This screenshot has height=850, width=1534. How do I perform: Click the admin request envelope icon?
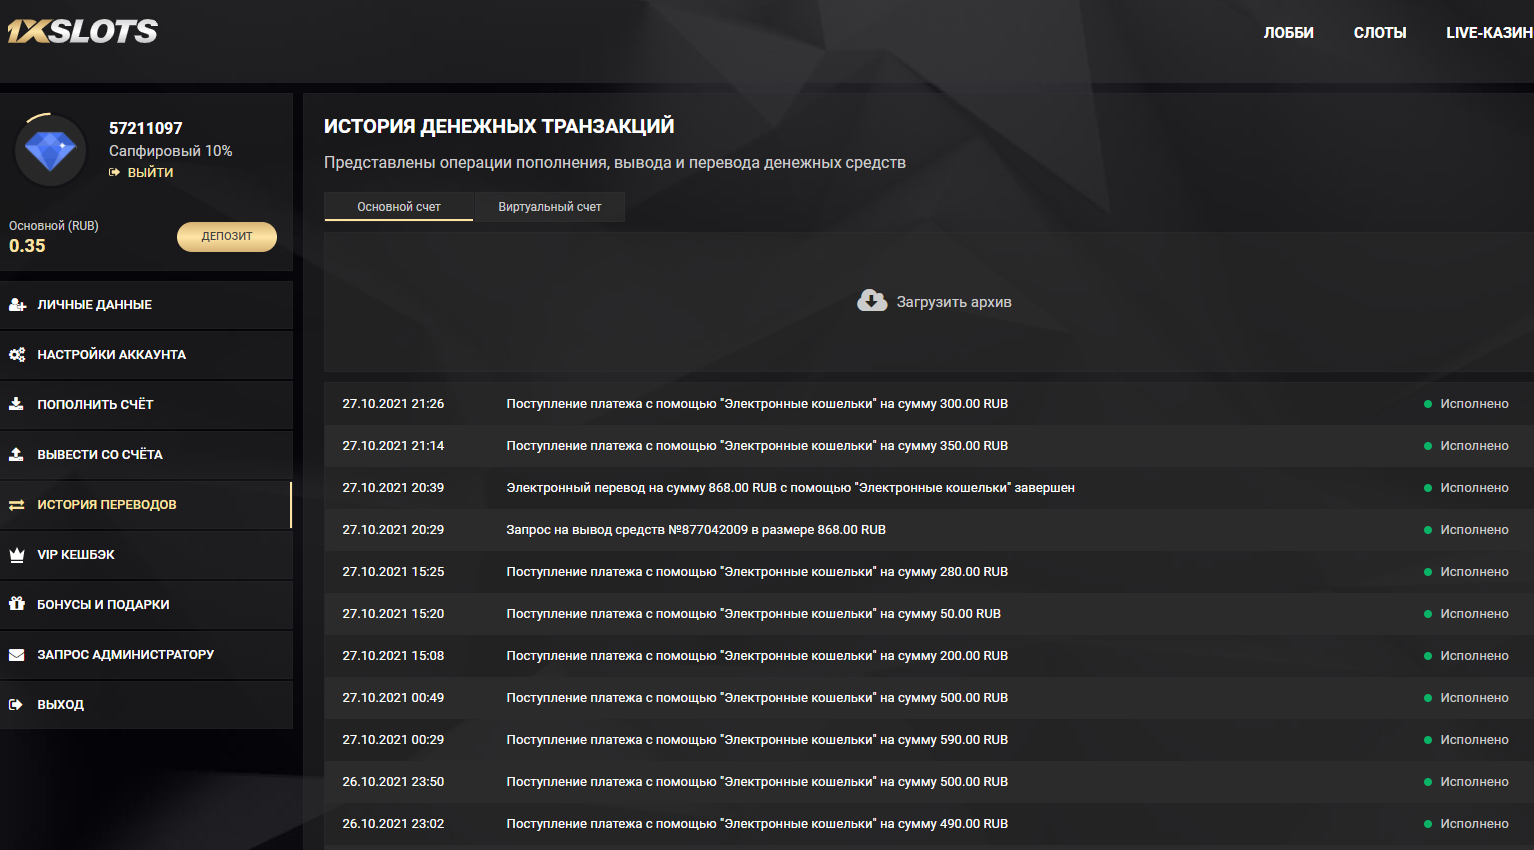[x=17, y=655]
